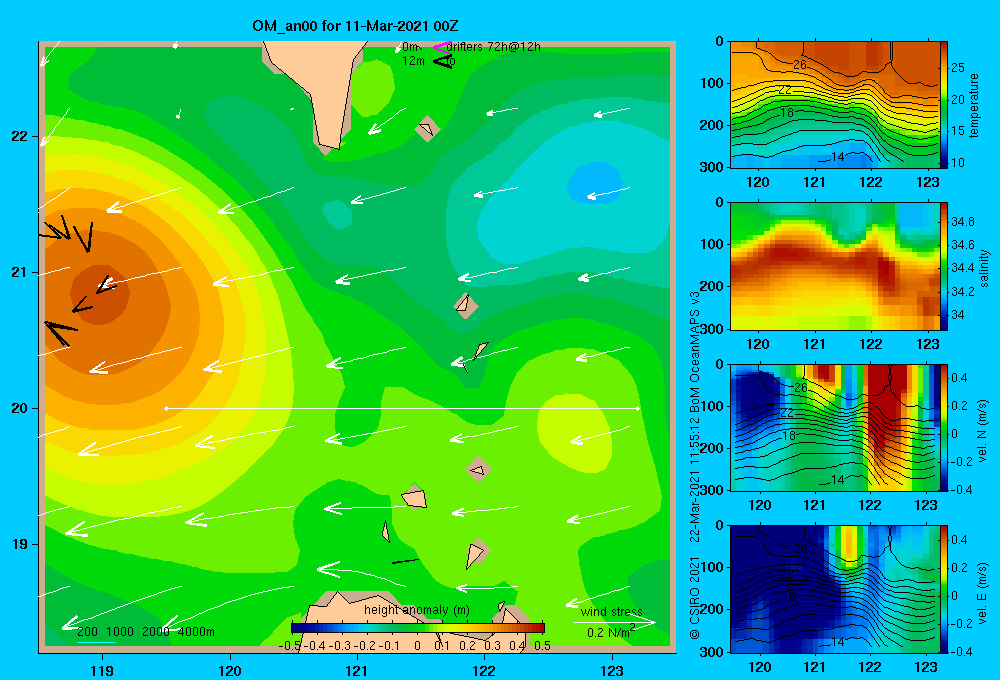Image resolution: width=1000 pixels, height=680 pixels.
Task: Click the '119' longitude label on main map
Action: 103,670
